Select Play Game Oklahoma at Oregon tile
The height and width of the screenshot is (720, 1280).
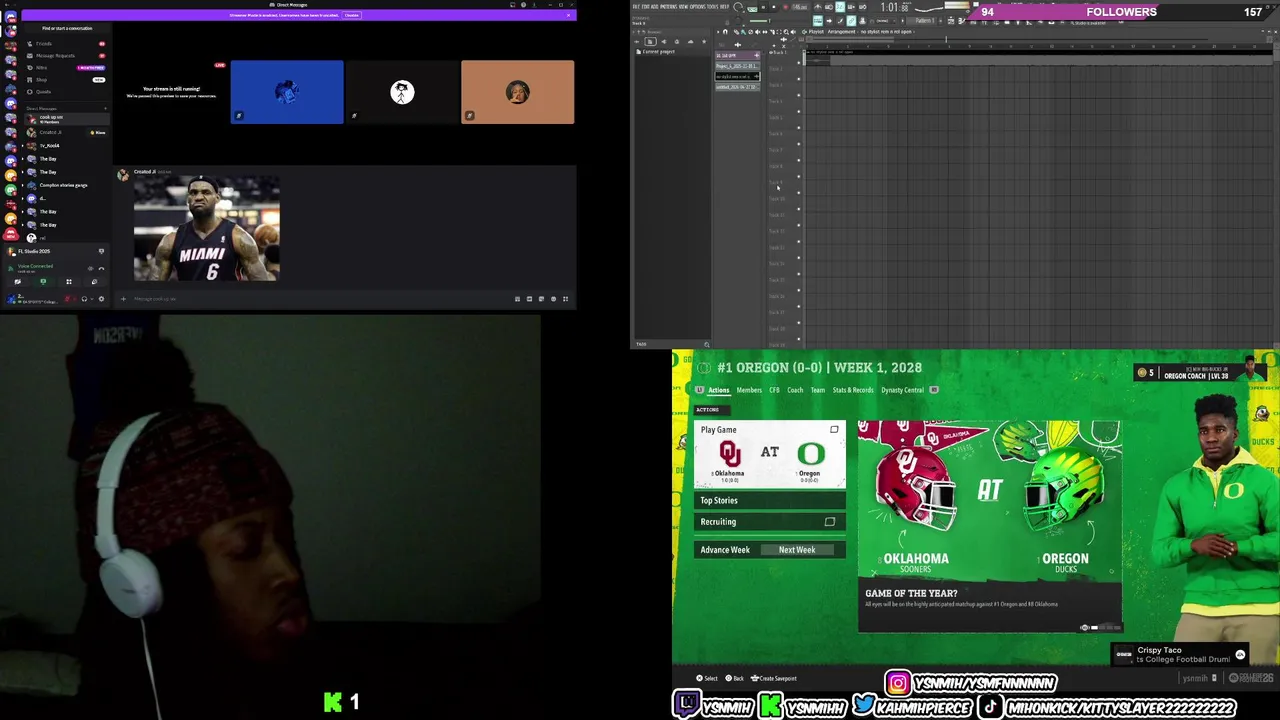[x=770, y=454]
